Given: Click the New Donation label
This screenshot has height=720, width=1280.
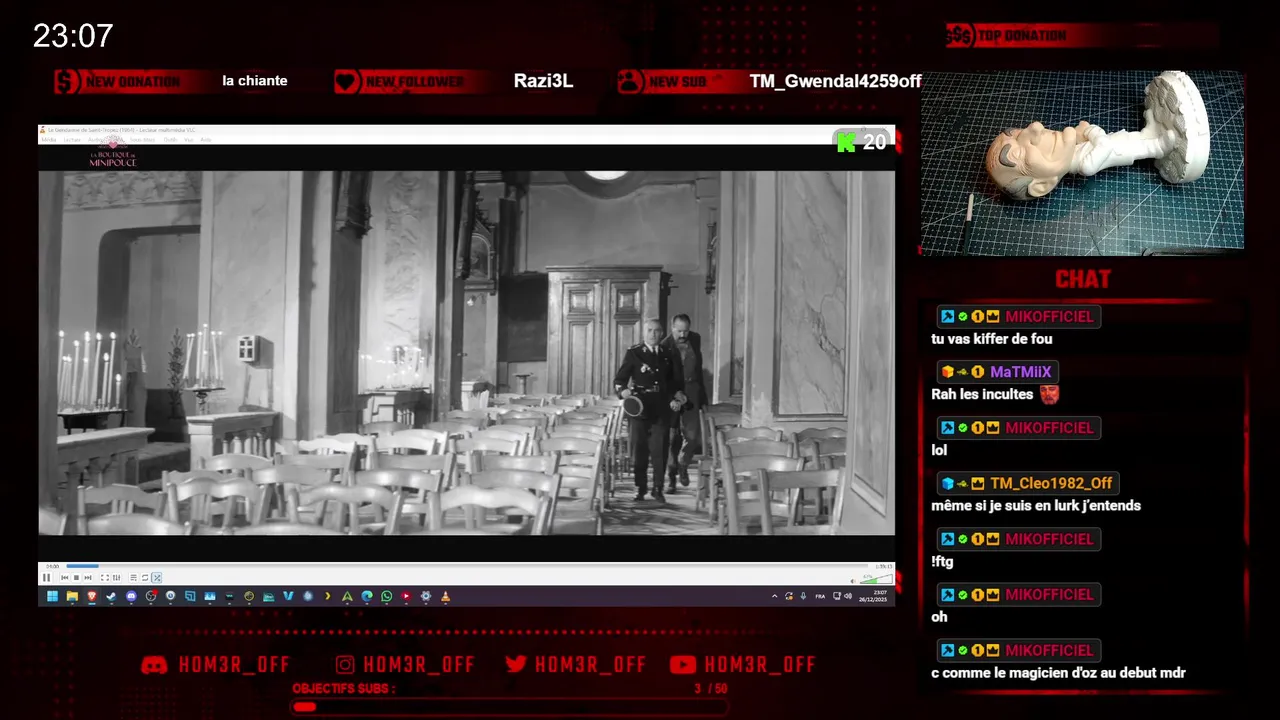Looking at the screenshot, I should pyautogui.click(x=133, y=82).
